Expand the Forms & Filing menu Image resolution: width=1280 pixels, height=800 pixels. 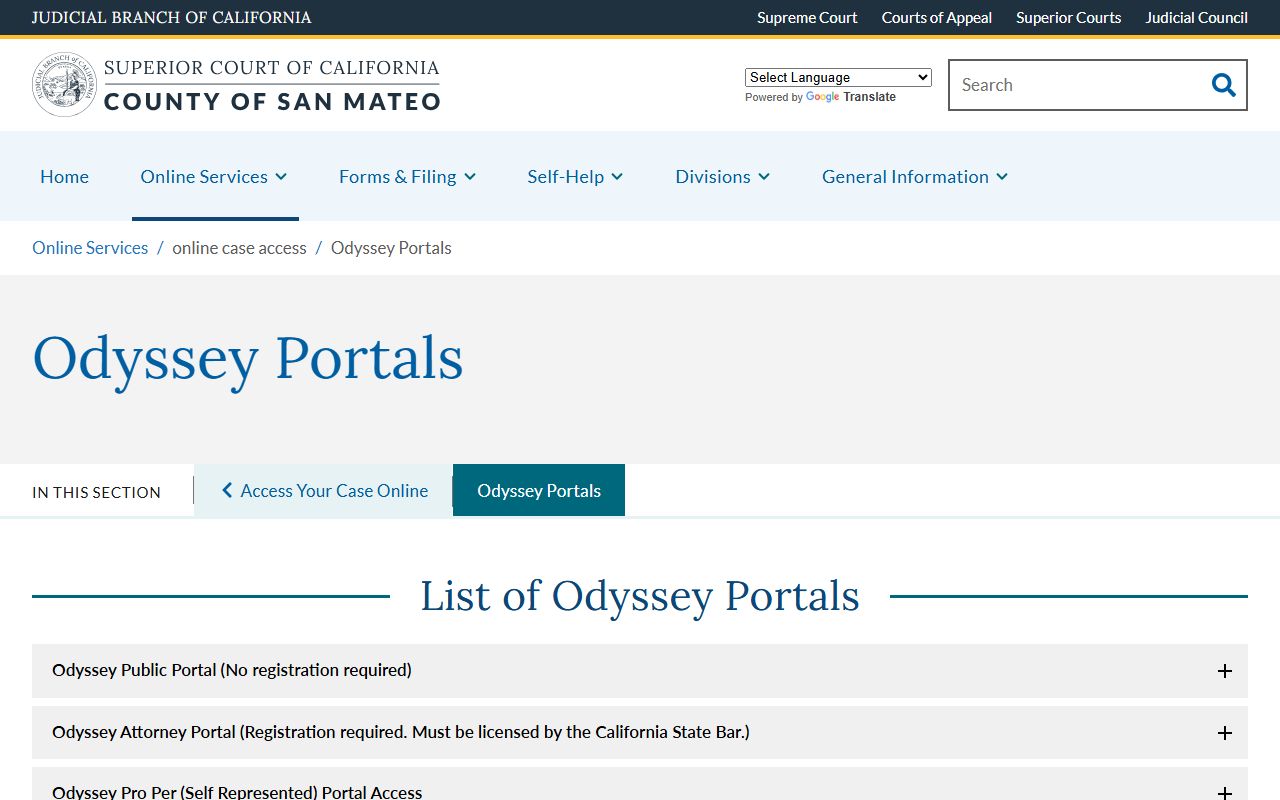pyautogui.click(x=408, y=177)
